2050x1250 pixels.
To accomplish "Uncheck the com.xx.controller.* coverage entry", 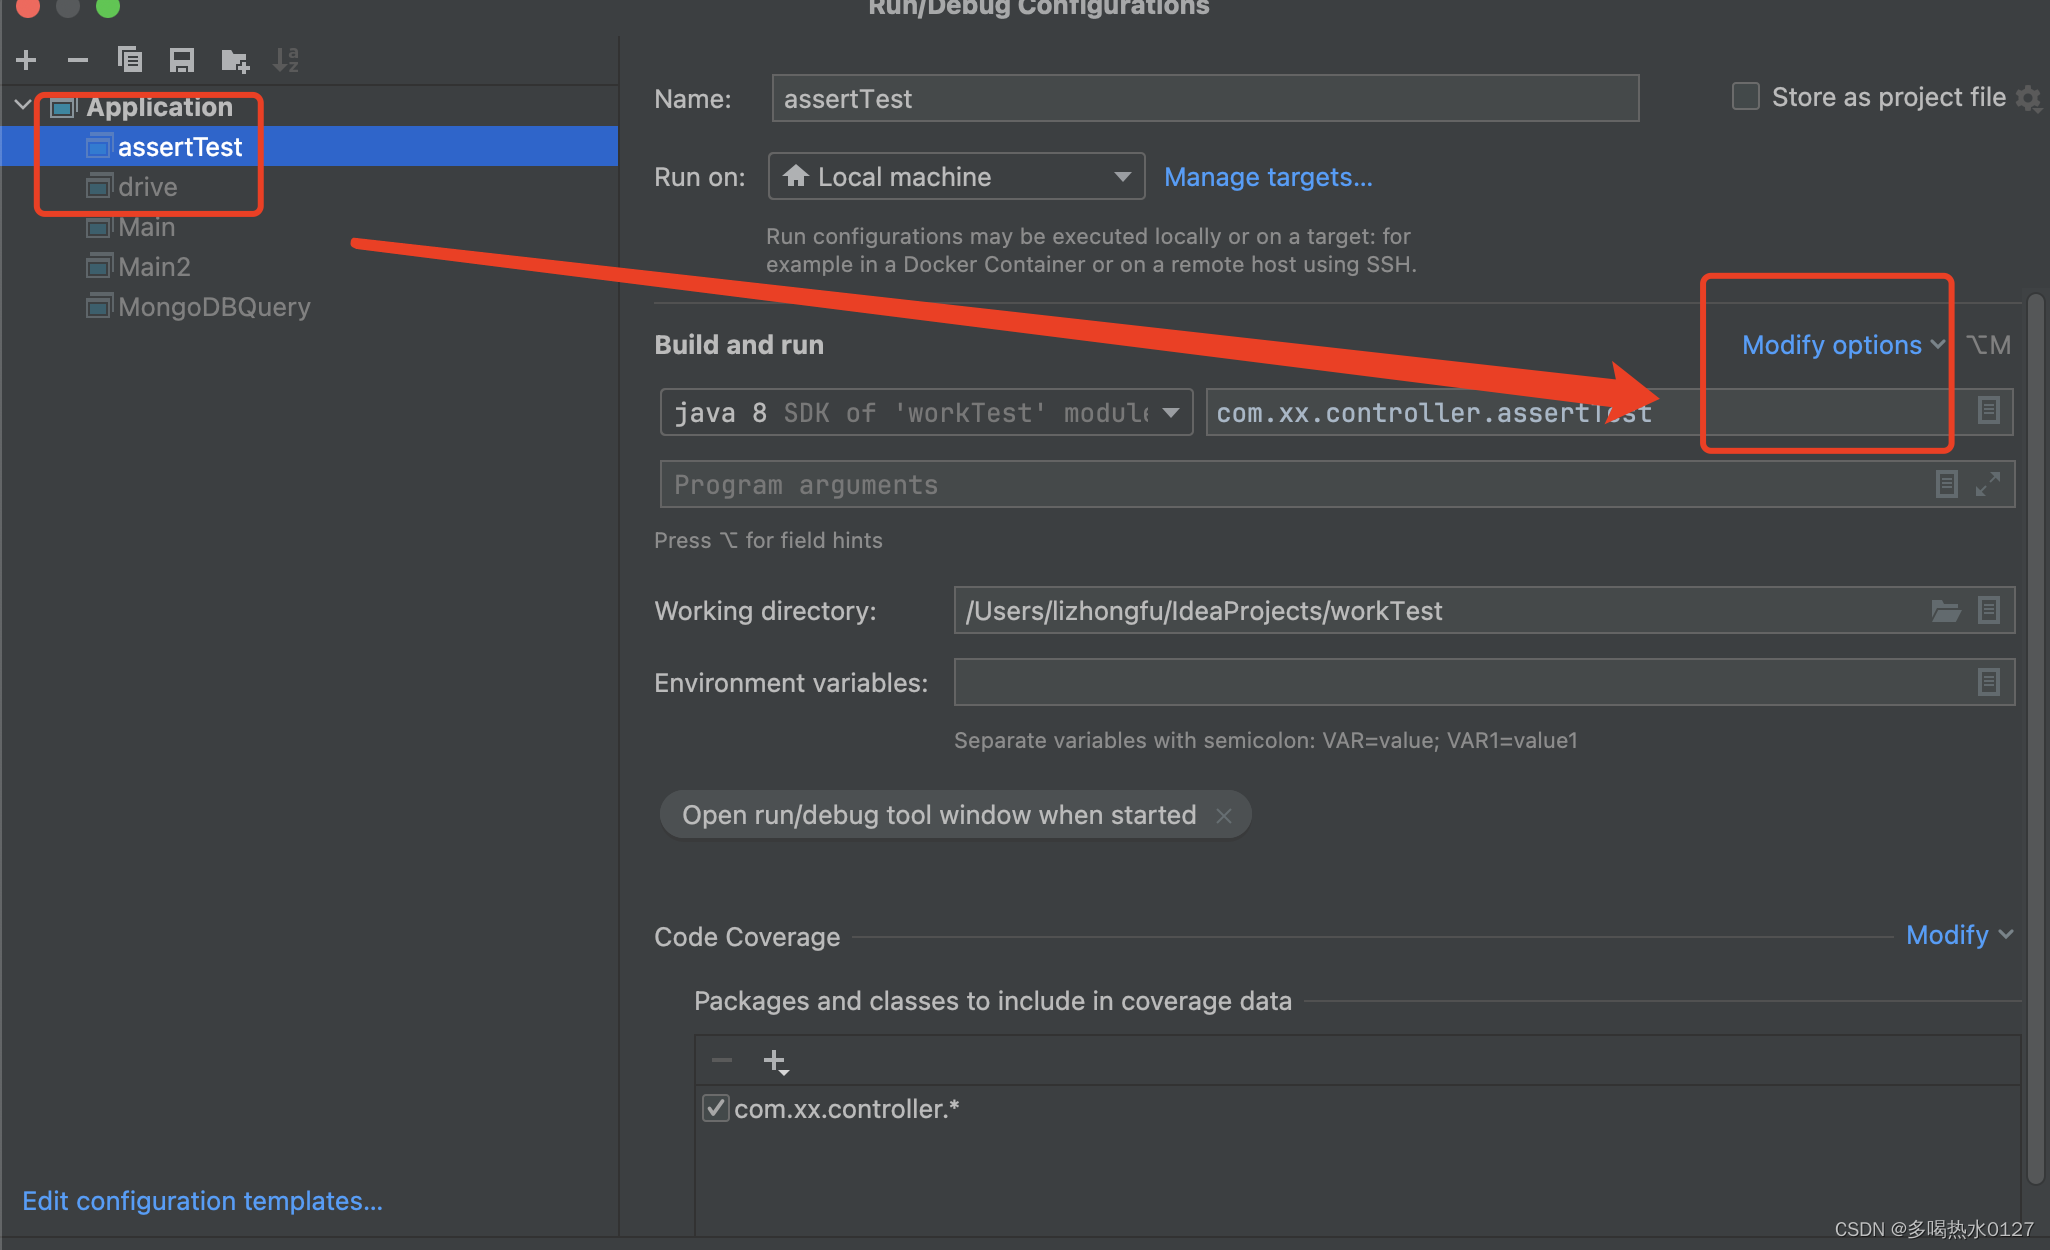I will click(x=715, y=1108).
